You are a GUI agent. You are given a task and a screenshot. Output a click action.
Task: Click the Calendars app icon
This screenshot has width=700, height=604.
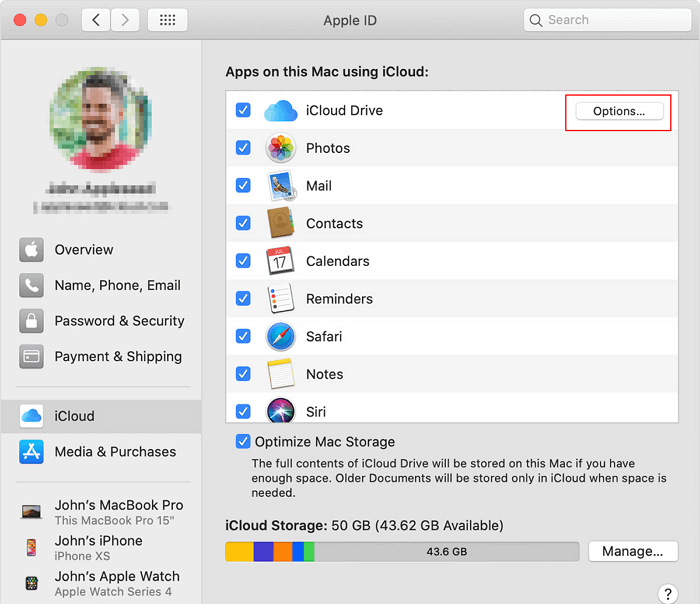[x=281, y=261]
